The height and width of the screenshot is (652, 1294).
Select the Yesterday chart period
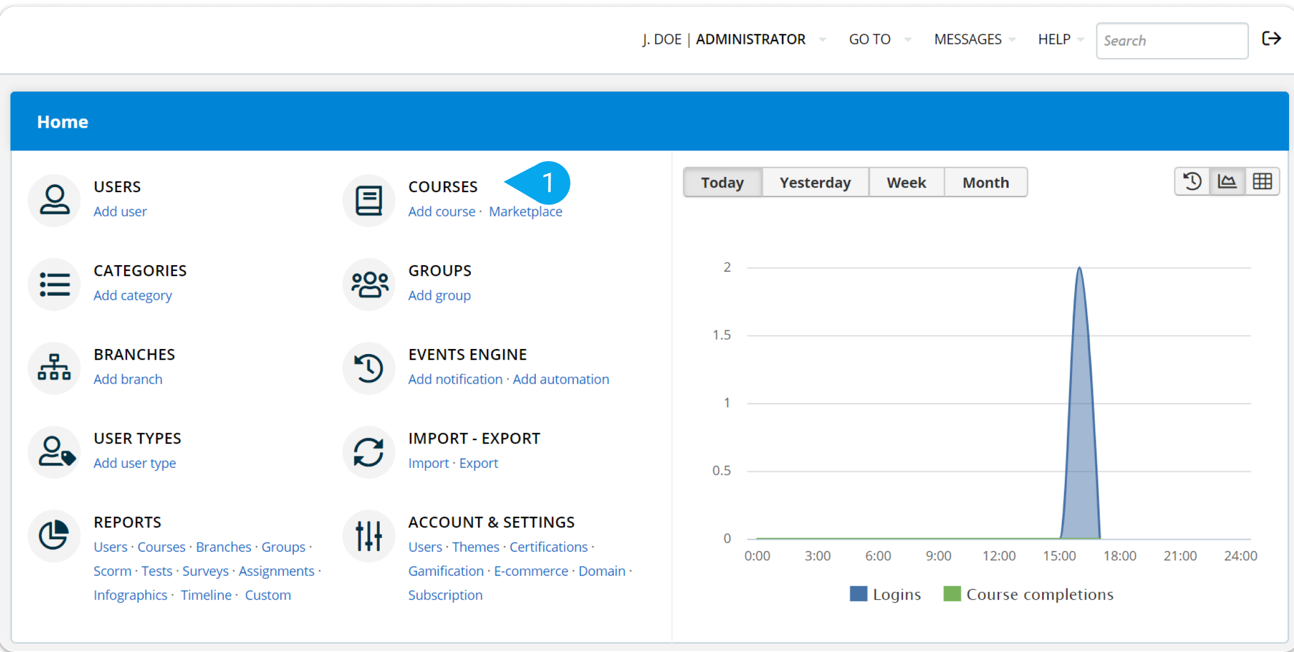click(x=815, y=182)
